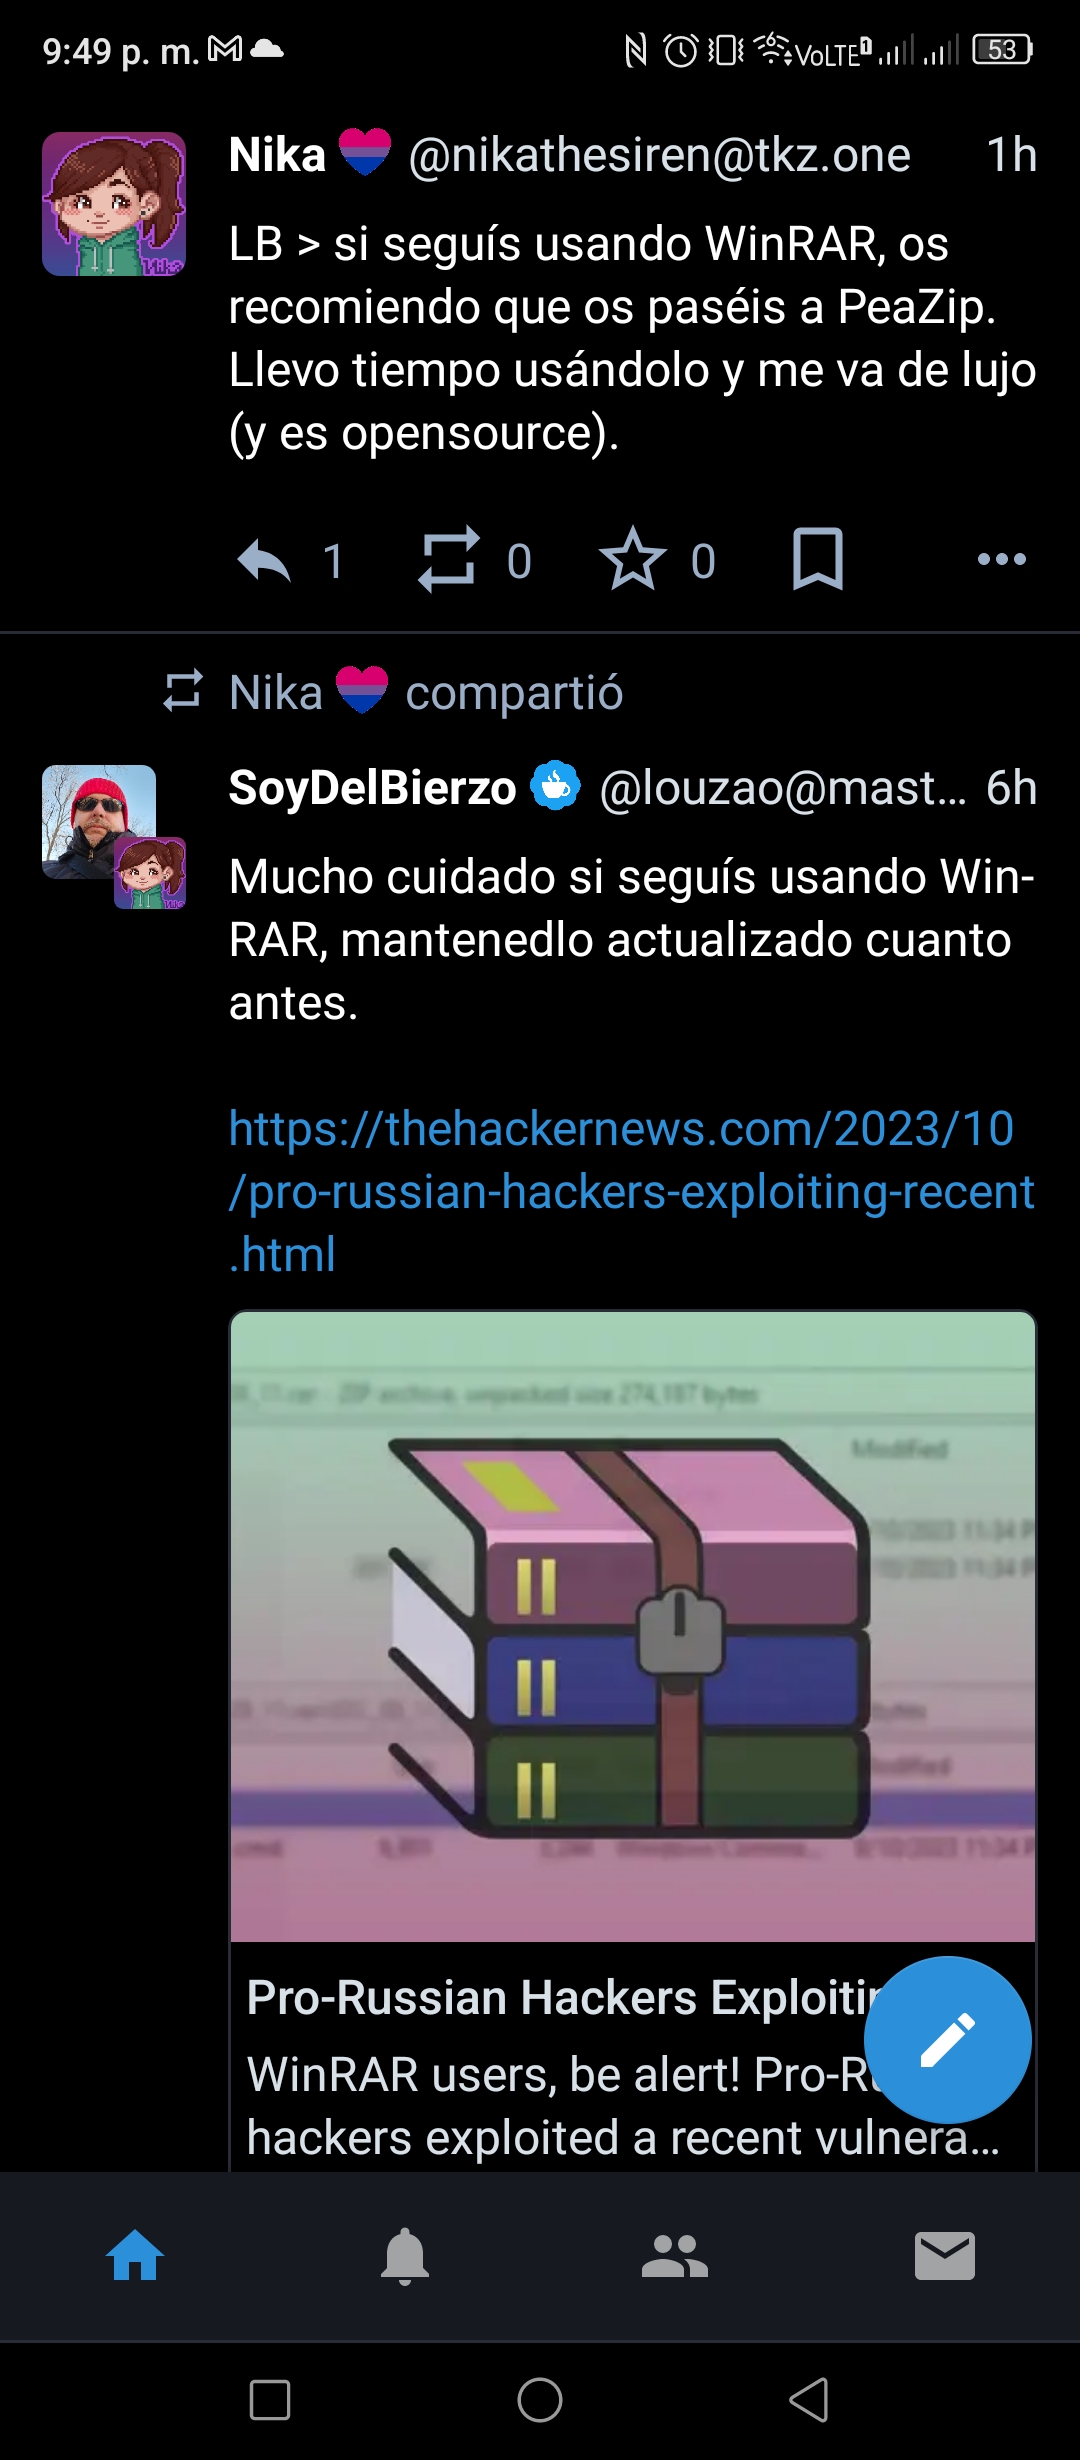Open Nika's profile from handle @nikathesiren@tkz.one
Viewport: 1080px width, 2460px height.
coord(660,156)
